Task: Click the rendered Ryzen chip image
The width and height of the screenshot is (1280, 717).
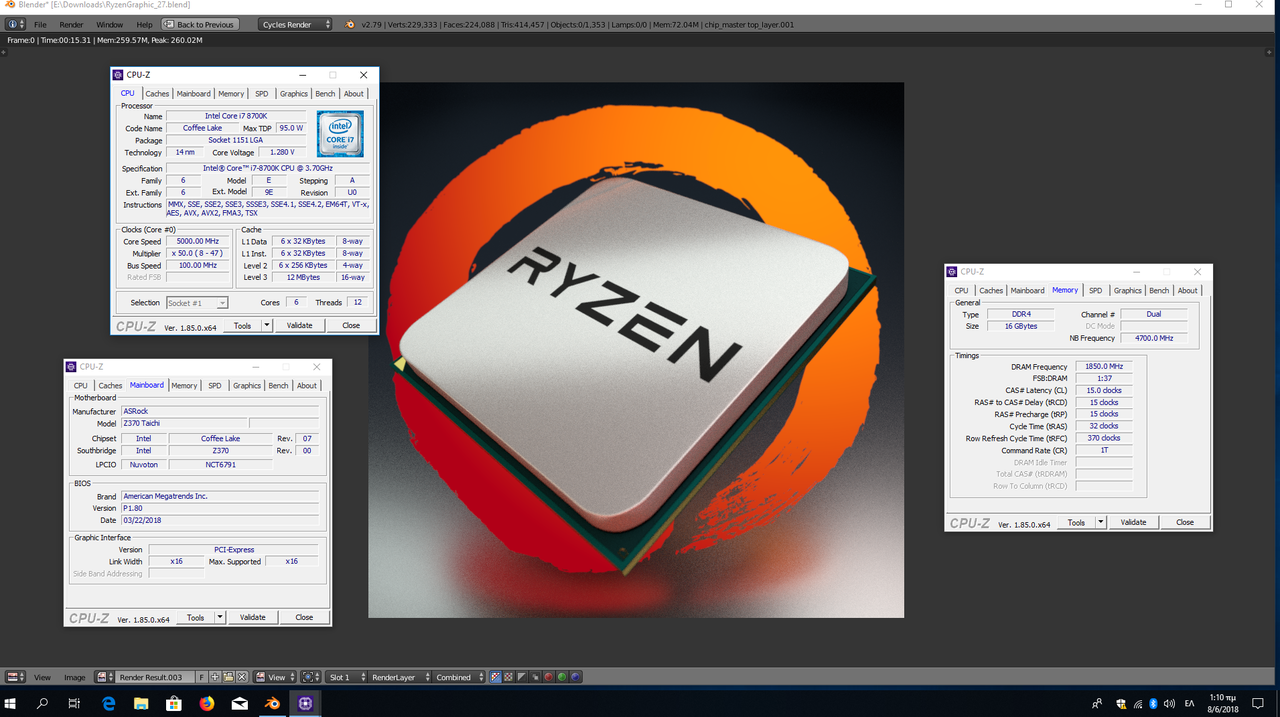Action: [x=636, y=350]
